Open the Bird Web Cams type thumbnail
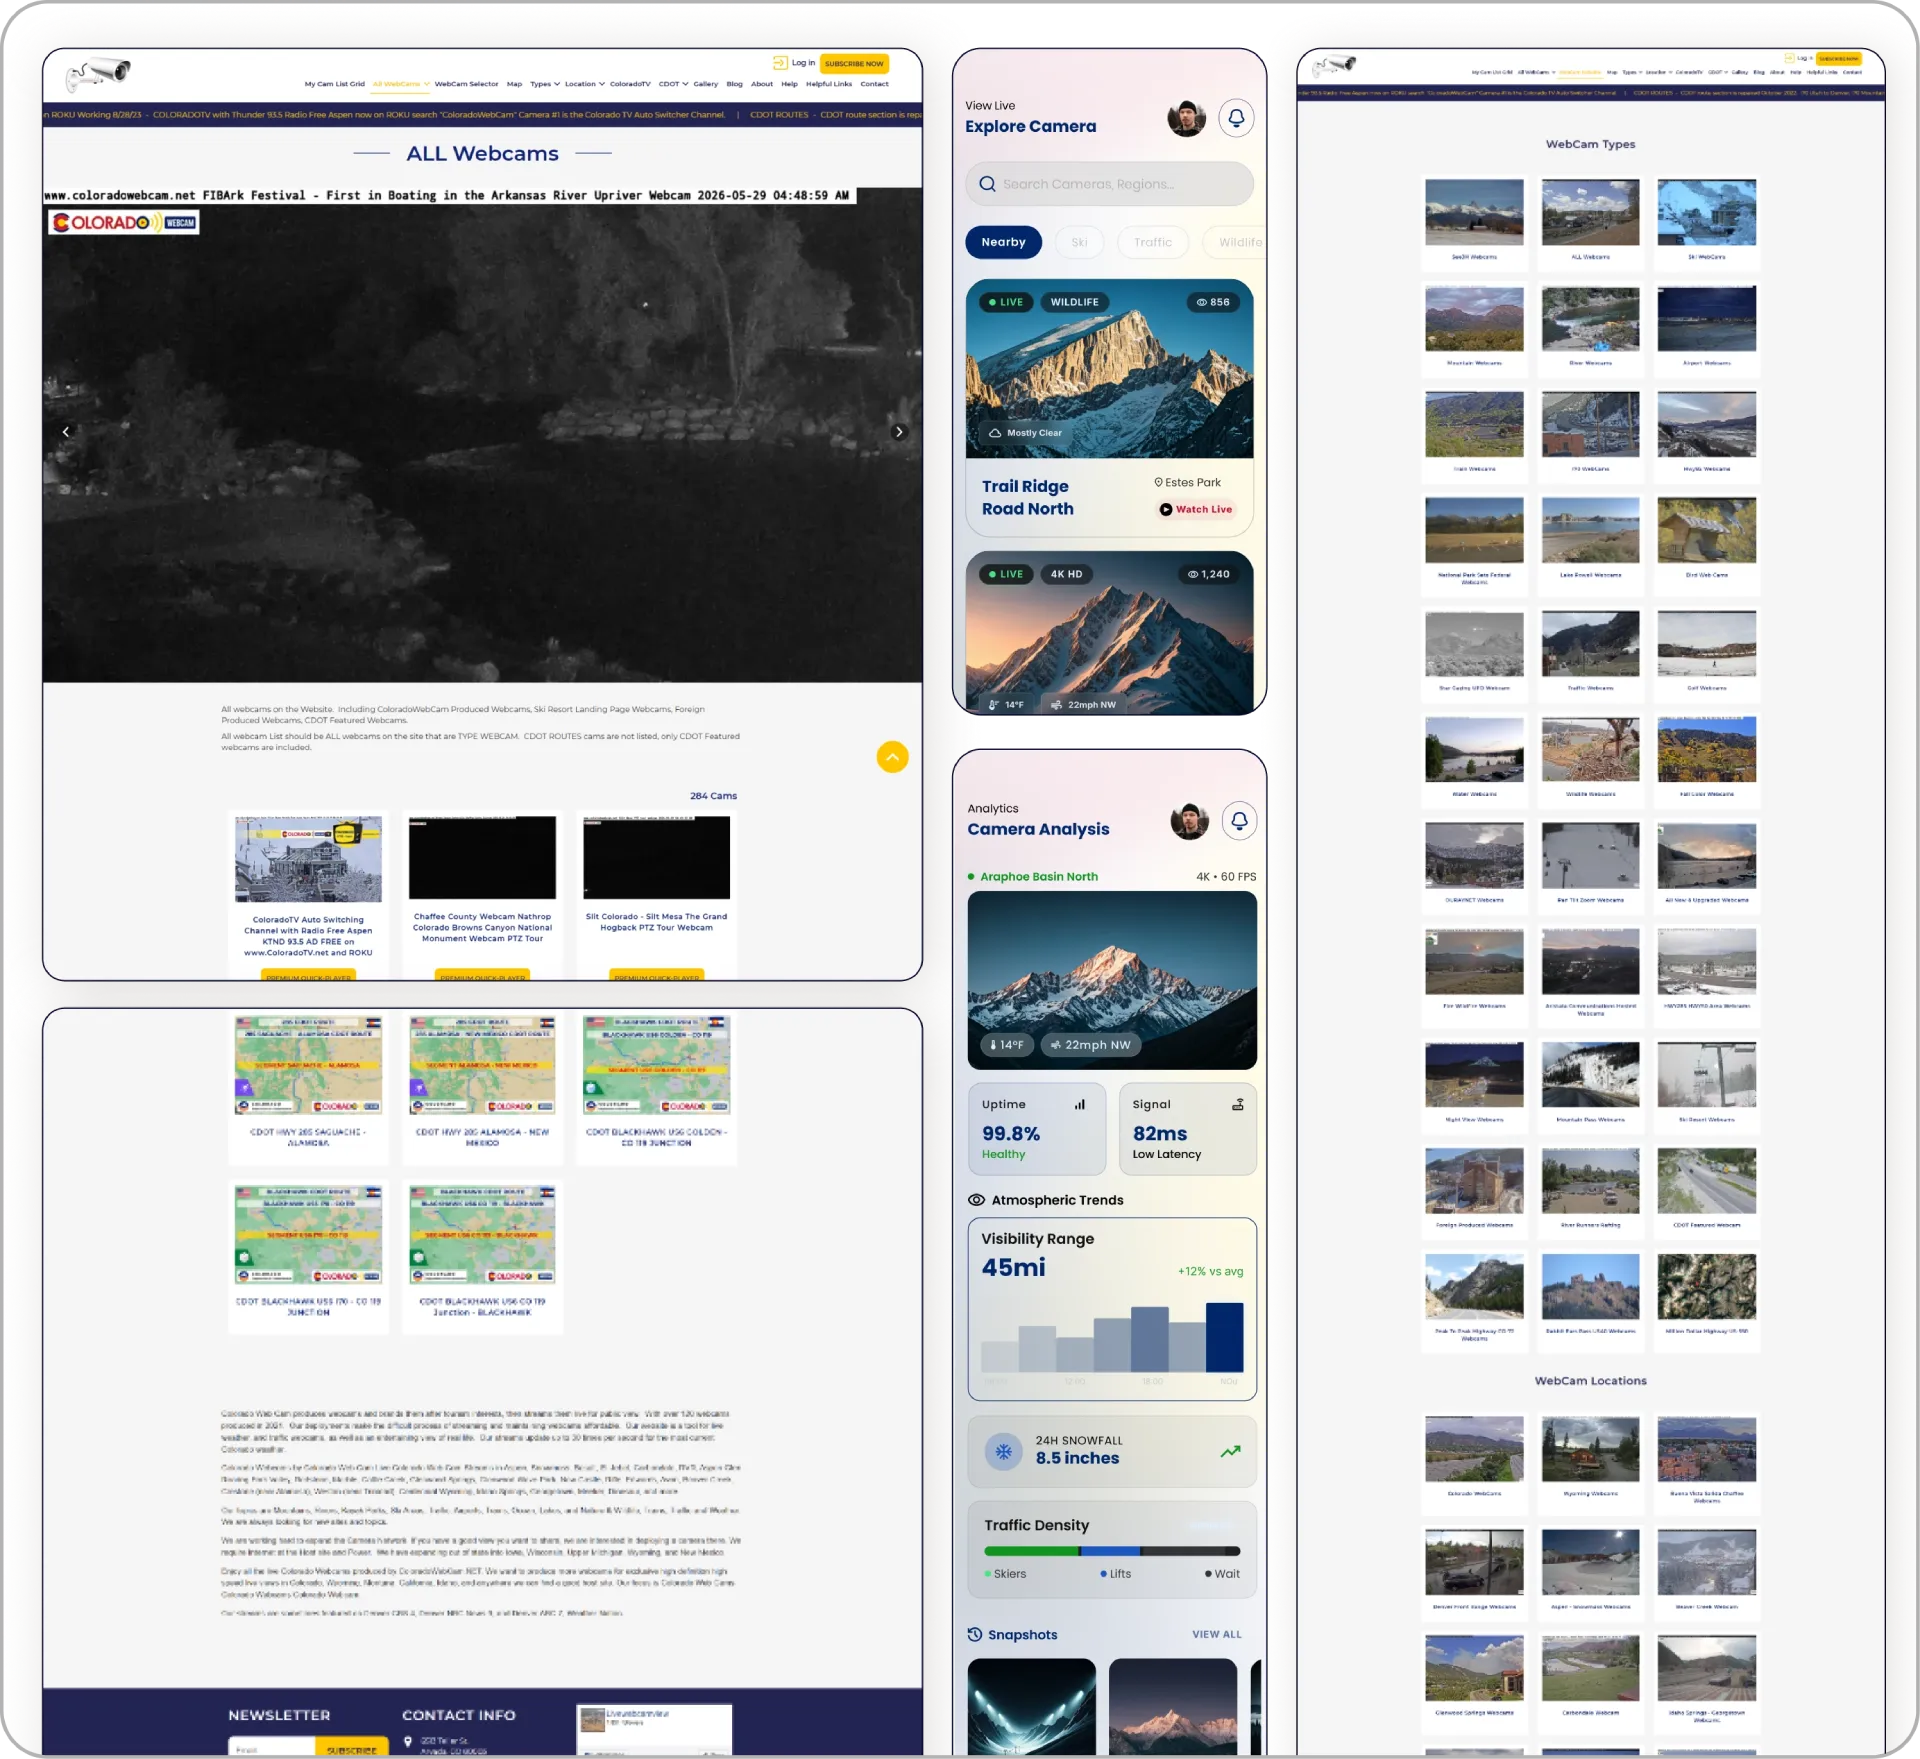This screenshot has width=1920, height=1759. 1706,530
